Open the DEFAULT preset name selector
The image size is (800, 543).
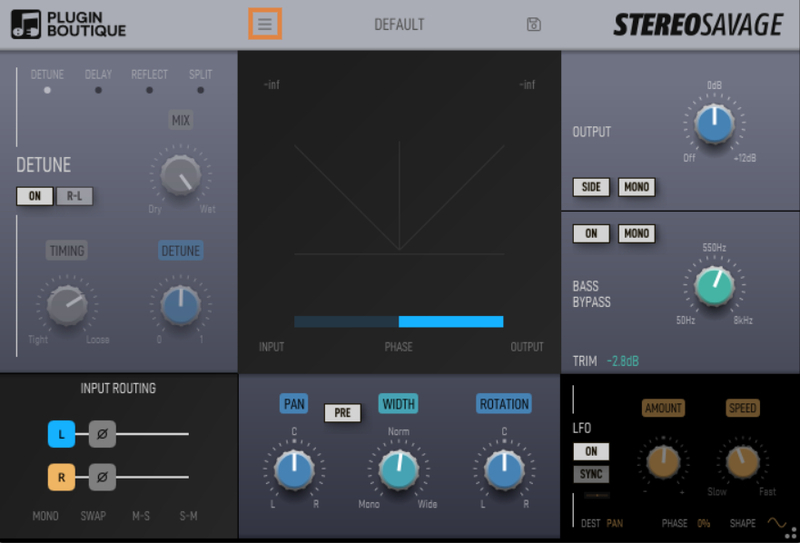coord(399,24)
